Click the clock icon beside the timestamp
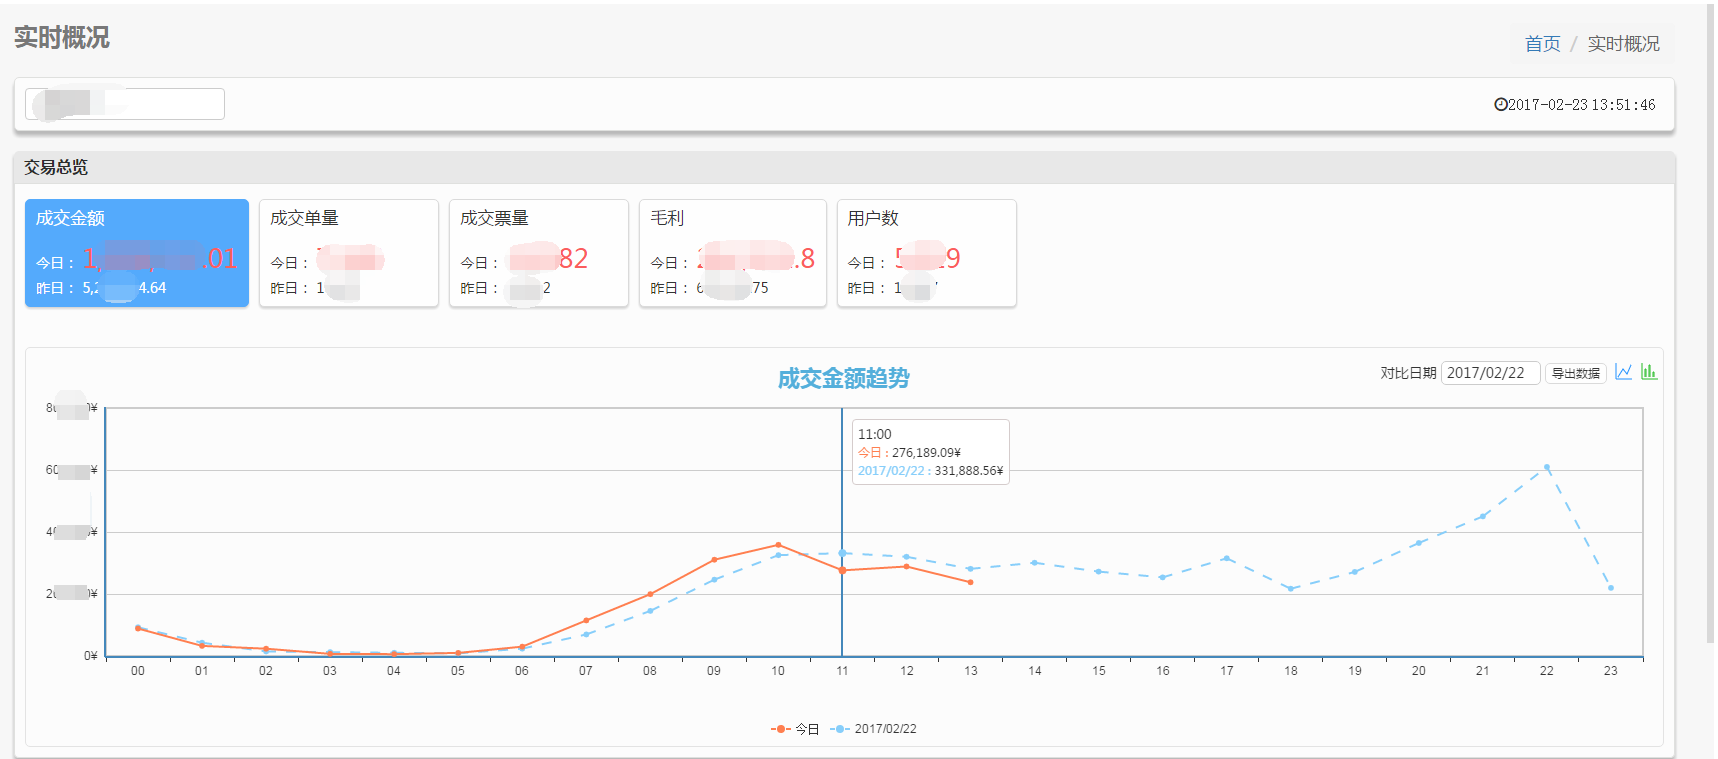 click(x=1500, y=104)
